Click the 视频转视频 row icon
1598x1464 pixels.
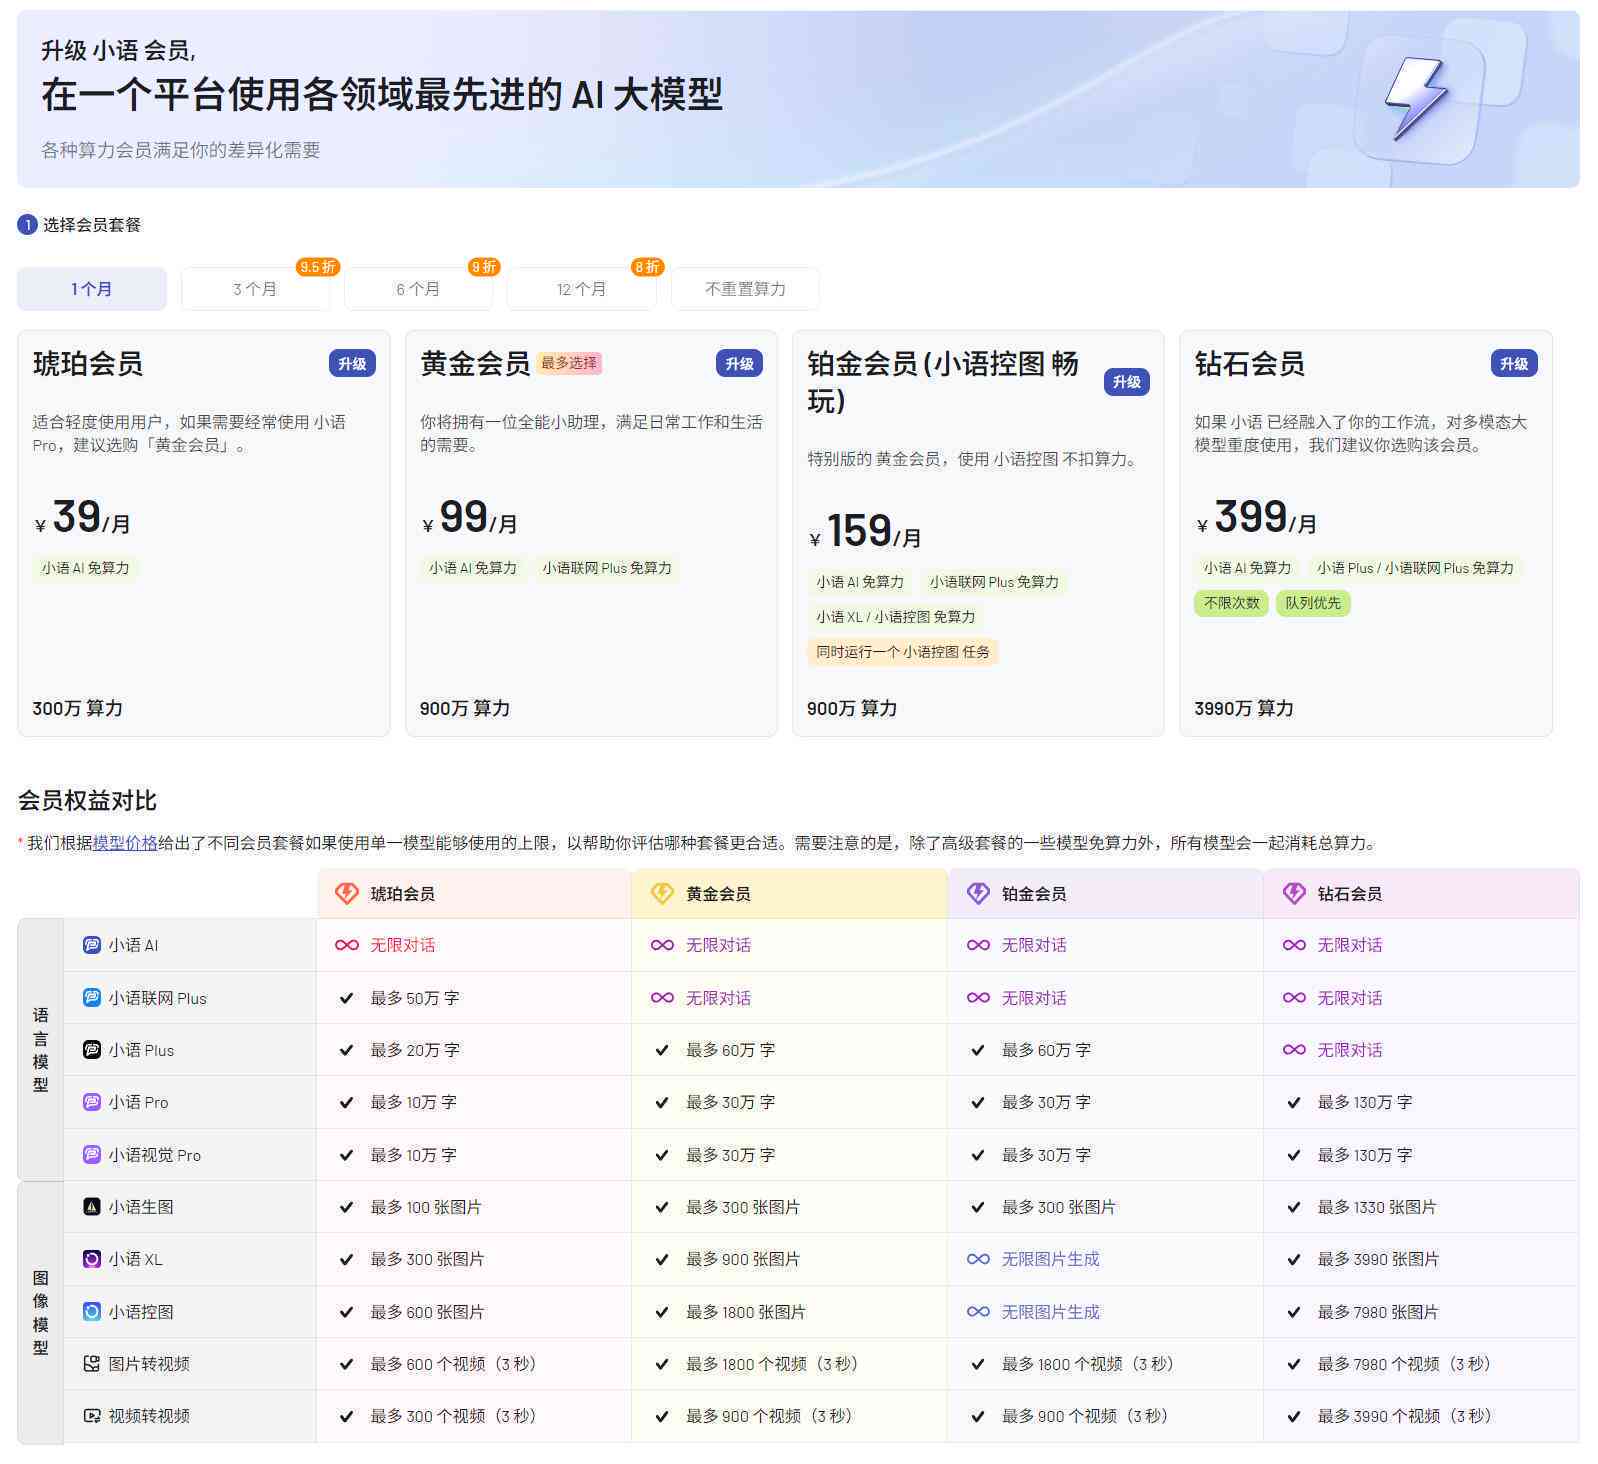pyautogui.click(x=91, y=1415)
